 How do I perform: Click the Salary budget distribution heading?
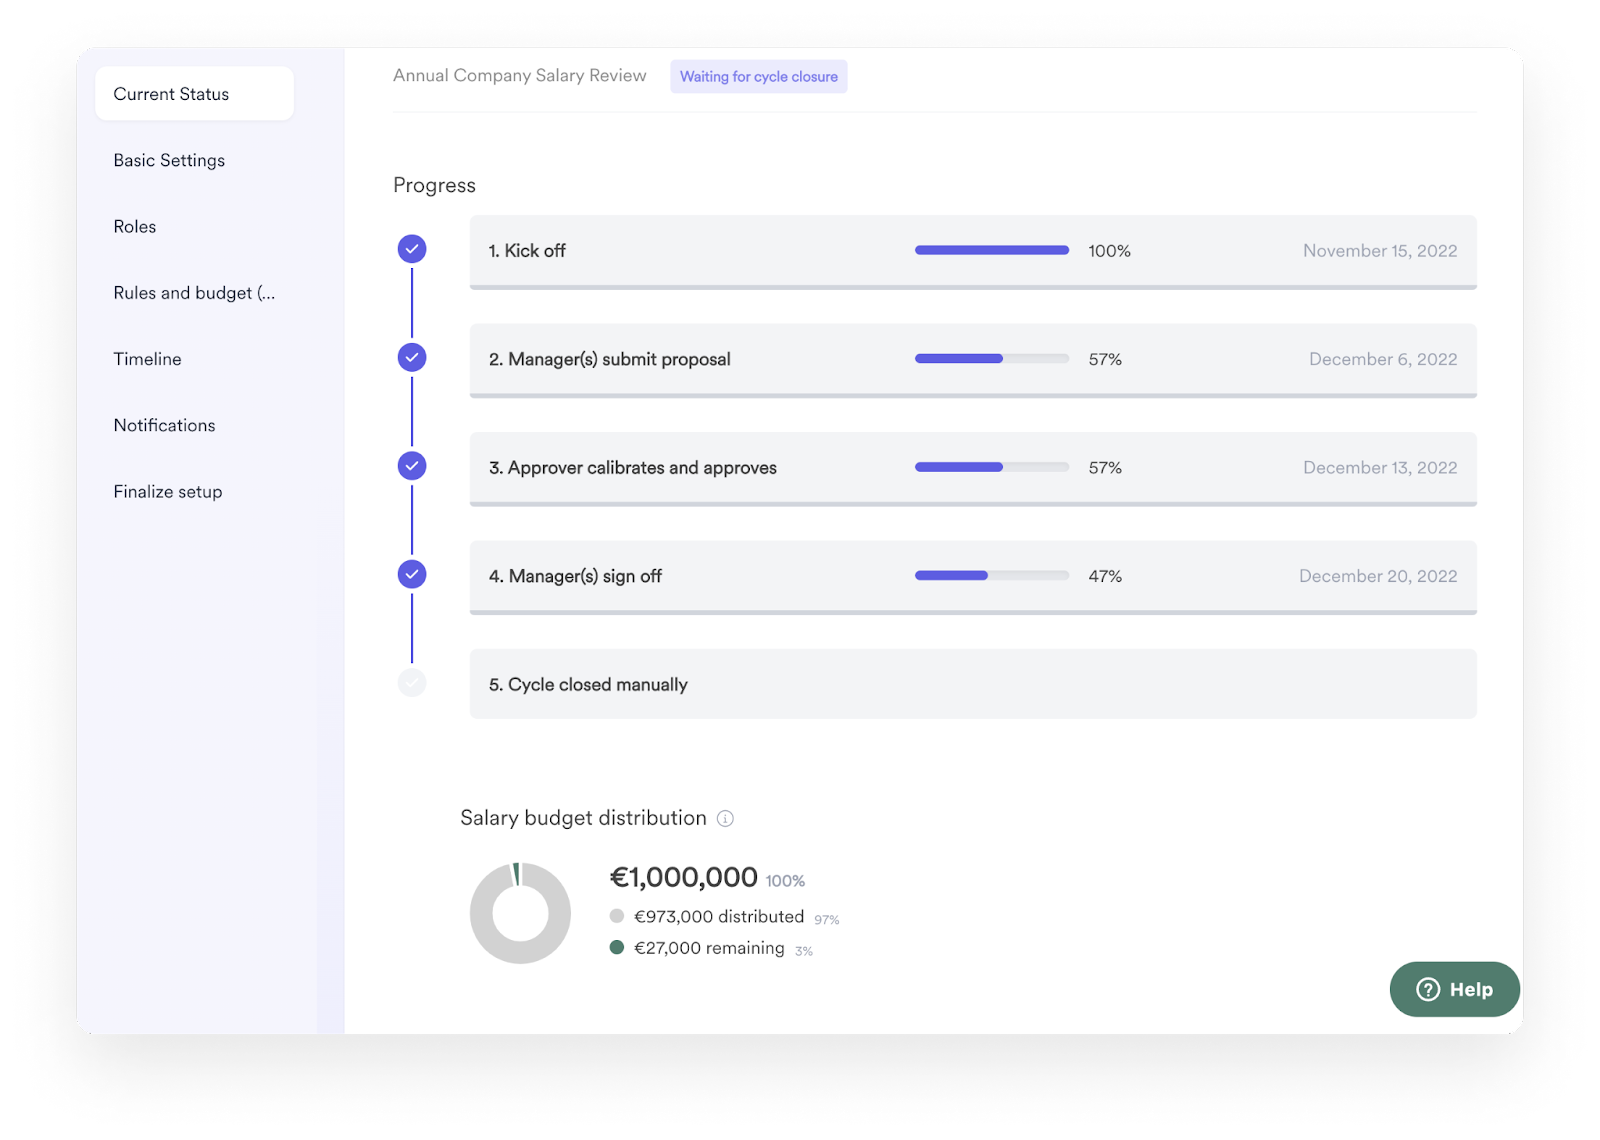(583, 818)
